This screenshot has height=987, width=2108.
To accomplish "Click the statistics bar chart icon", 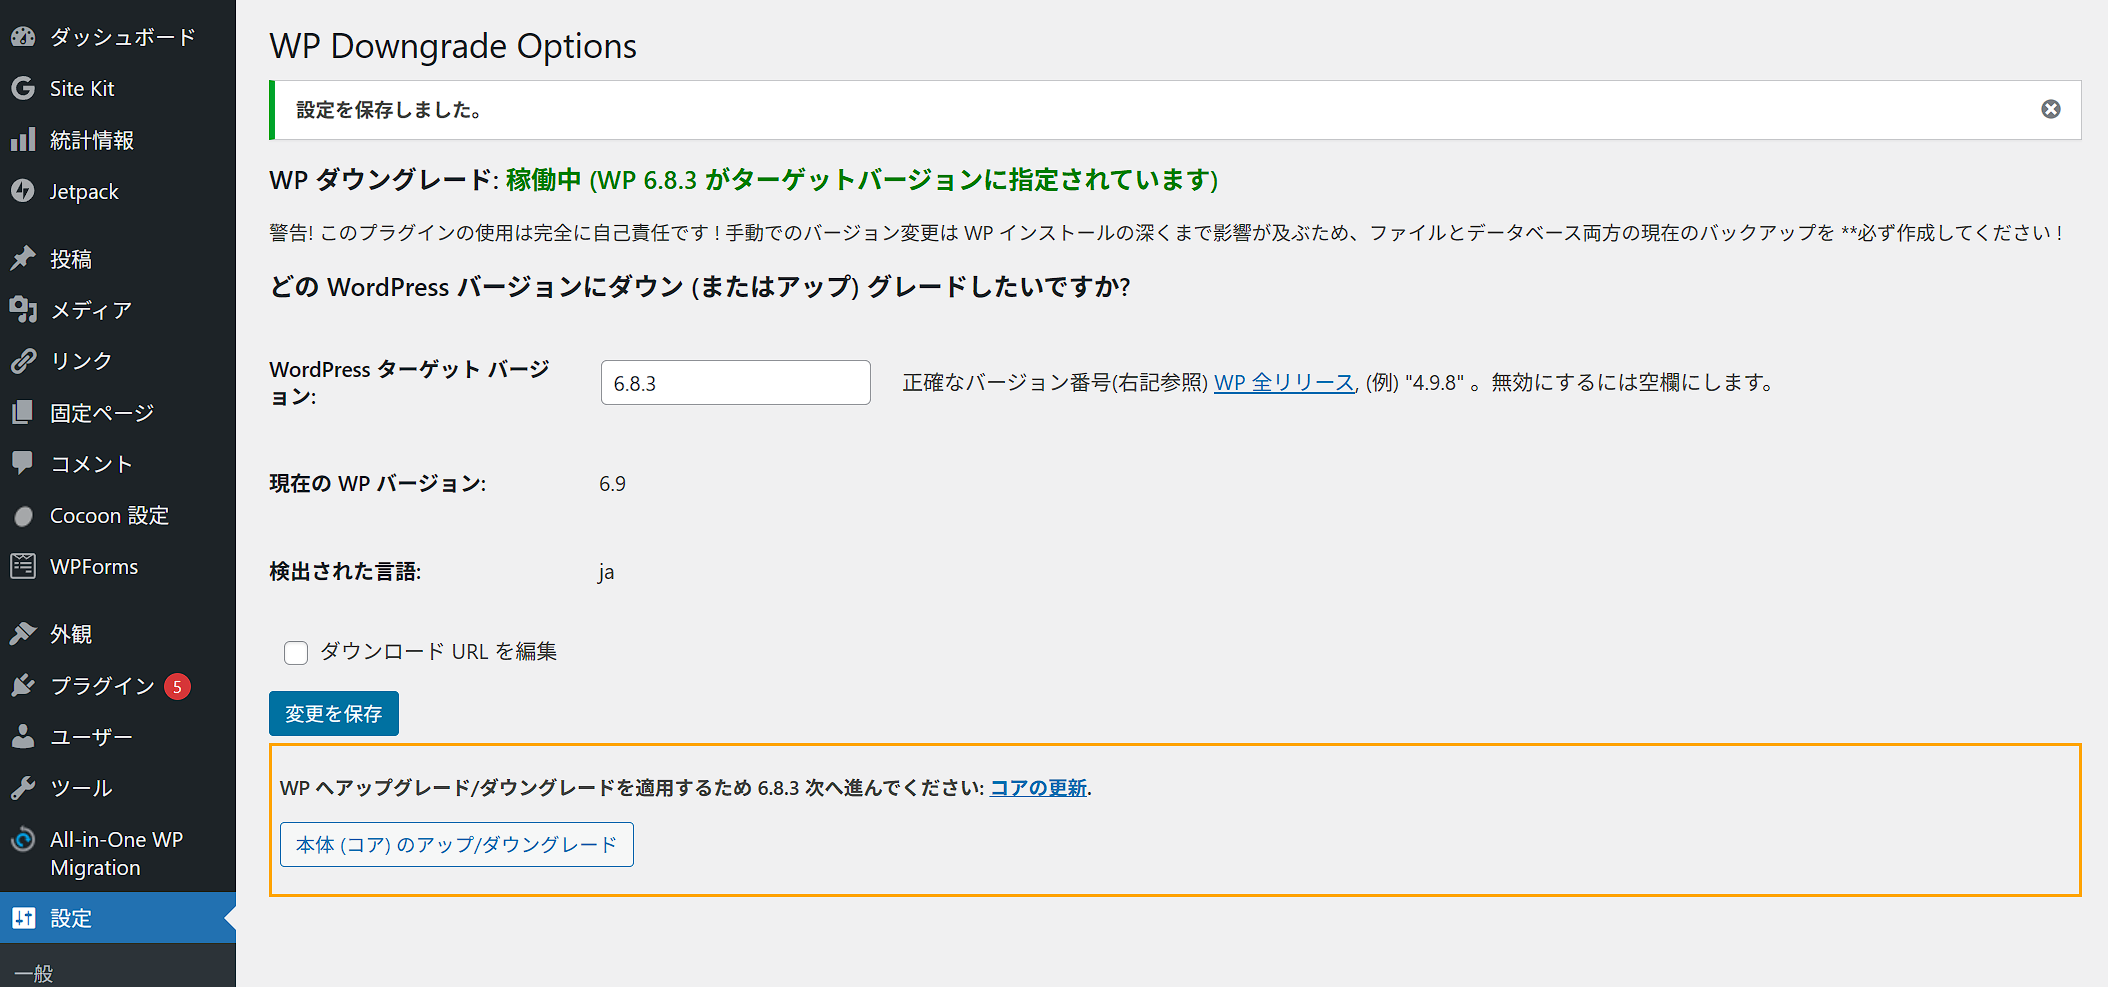I will coord(23,140).
